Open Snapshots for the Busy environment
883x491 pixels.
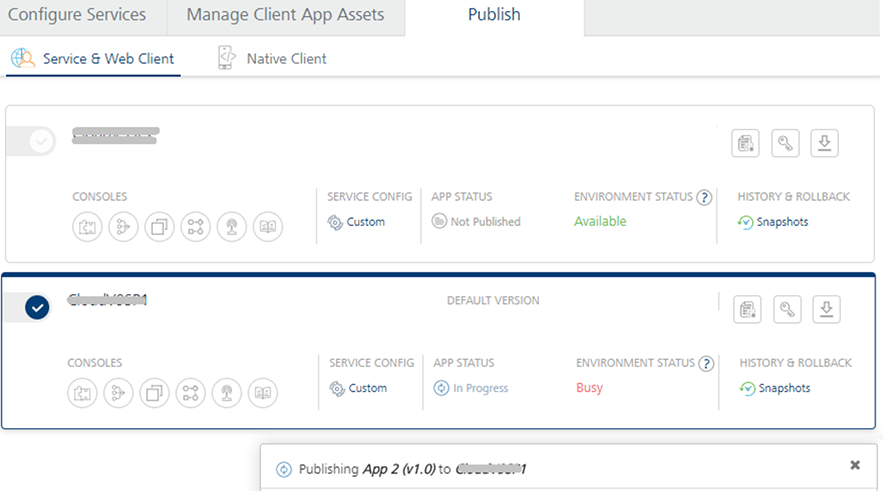784,388
